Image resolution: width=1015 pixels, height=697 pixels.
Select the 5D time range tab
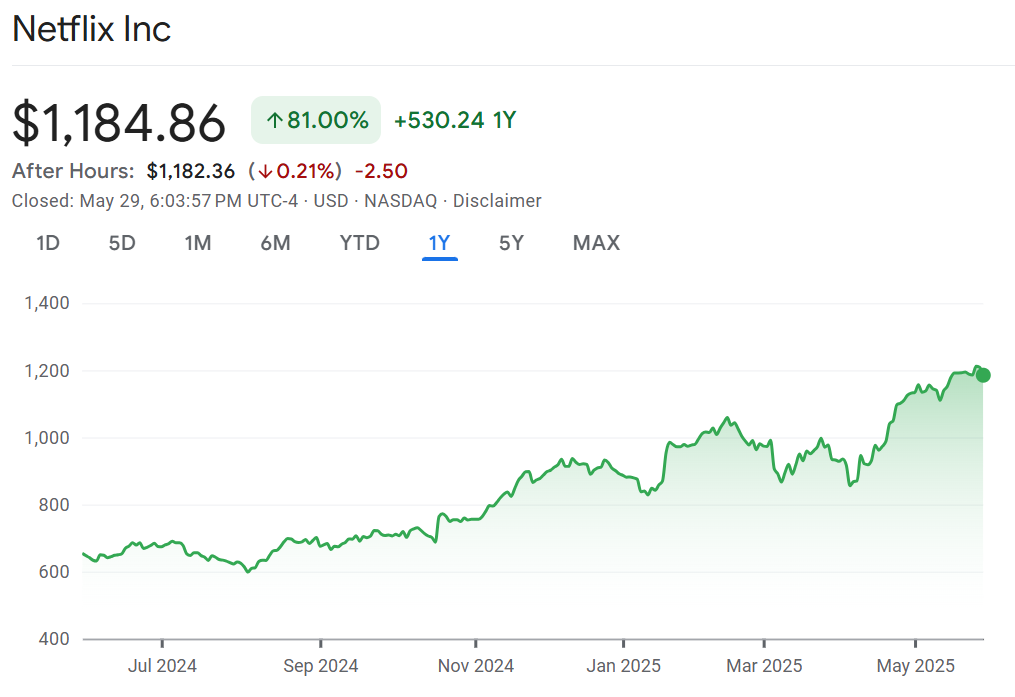[122, 243]
